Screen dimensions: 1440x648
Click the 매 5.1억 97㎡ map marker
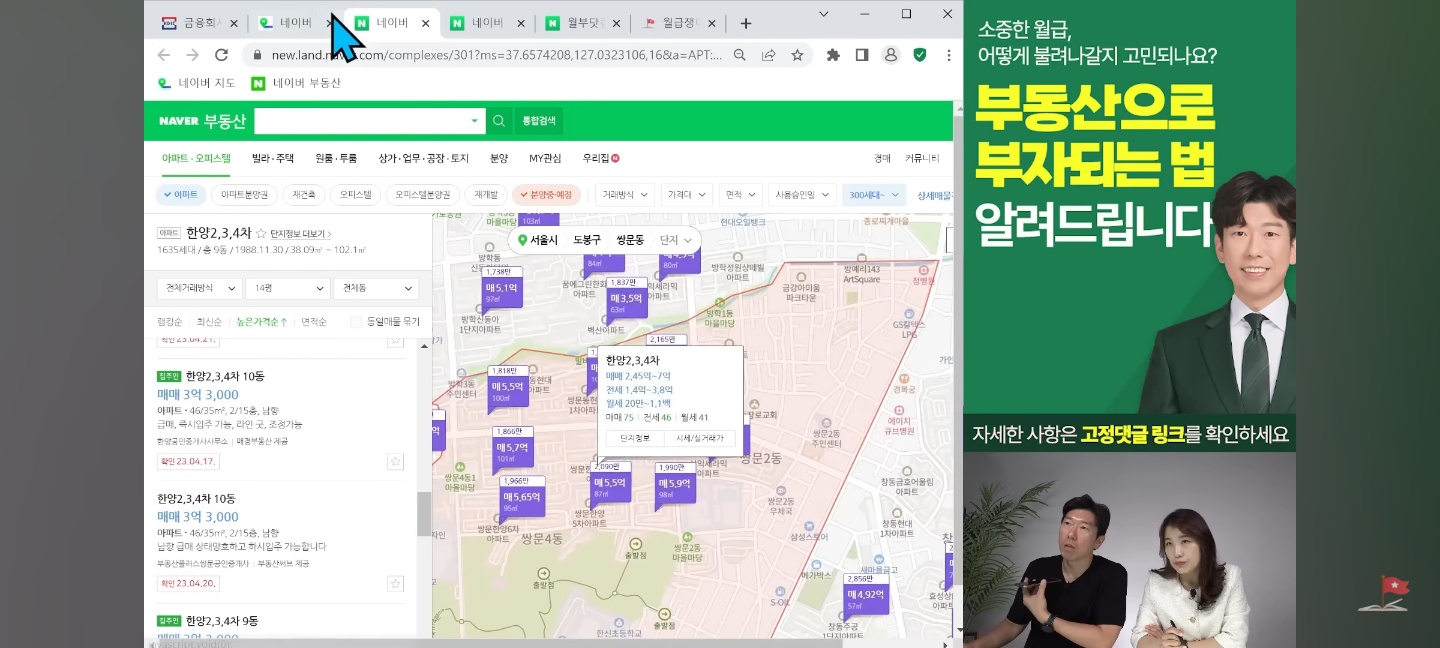(500, 290)
